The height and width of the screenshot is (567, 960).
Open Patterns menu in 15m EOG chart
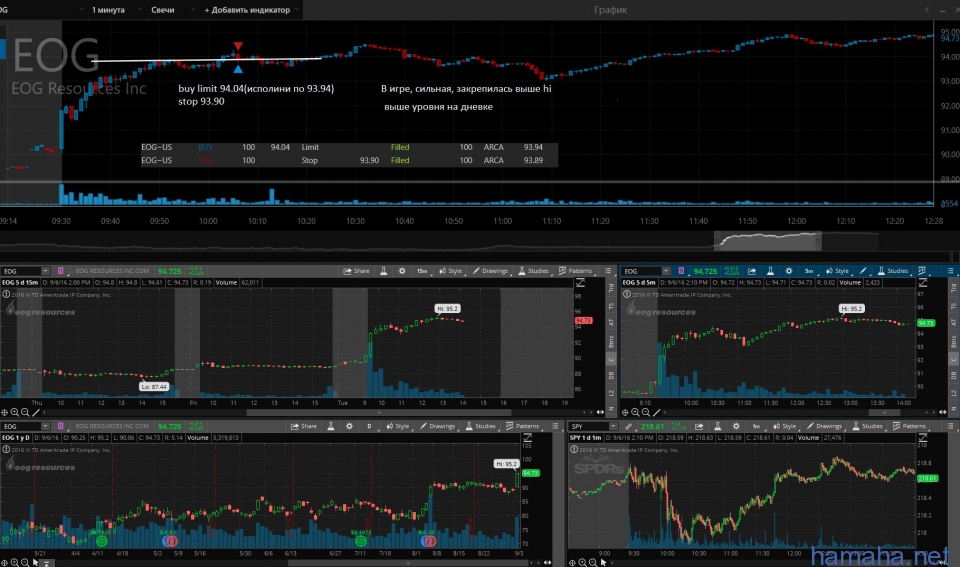pyautogui.click(x=575, y=271)
